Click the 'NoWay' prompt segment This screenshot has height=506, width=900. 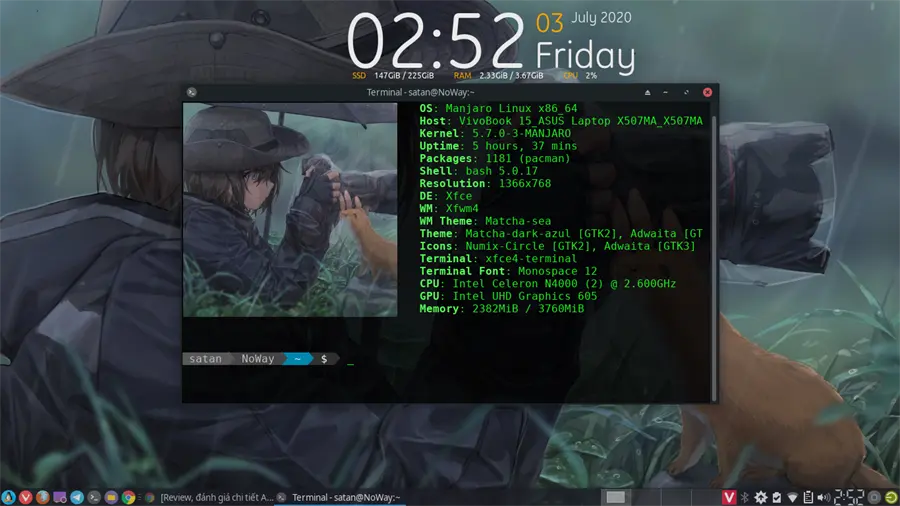pyautogui.click(x=258, y=359)
